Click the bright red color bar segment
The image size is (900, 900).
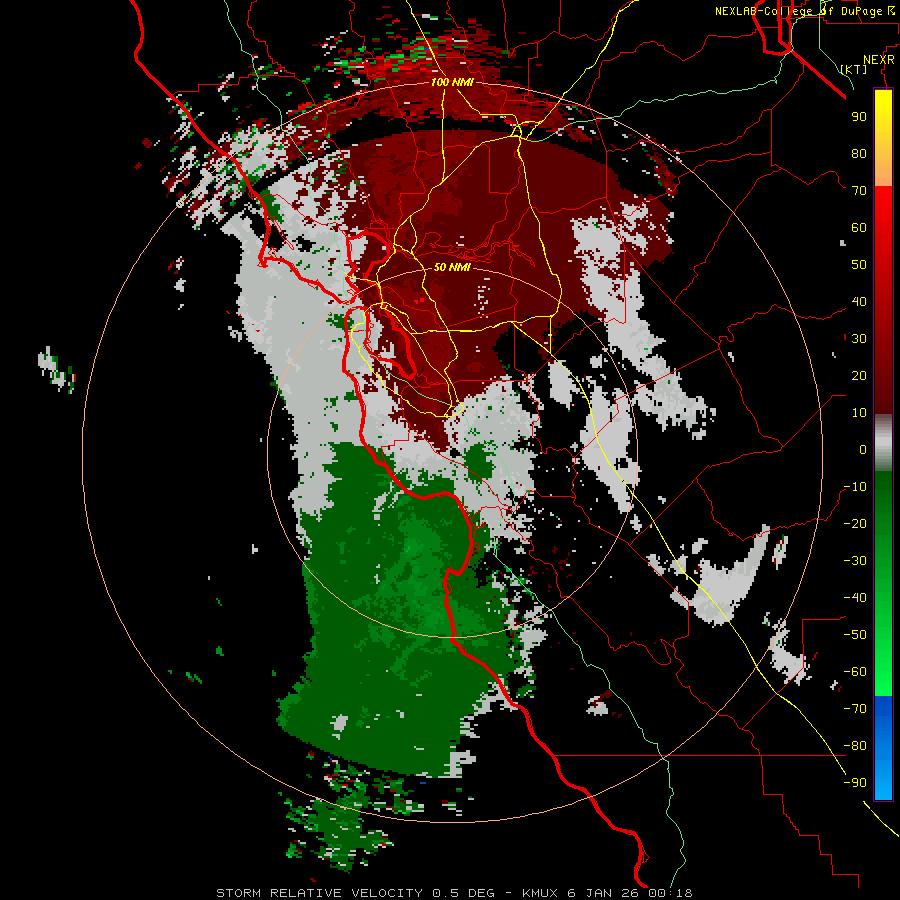coord(883,210)
